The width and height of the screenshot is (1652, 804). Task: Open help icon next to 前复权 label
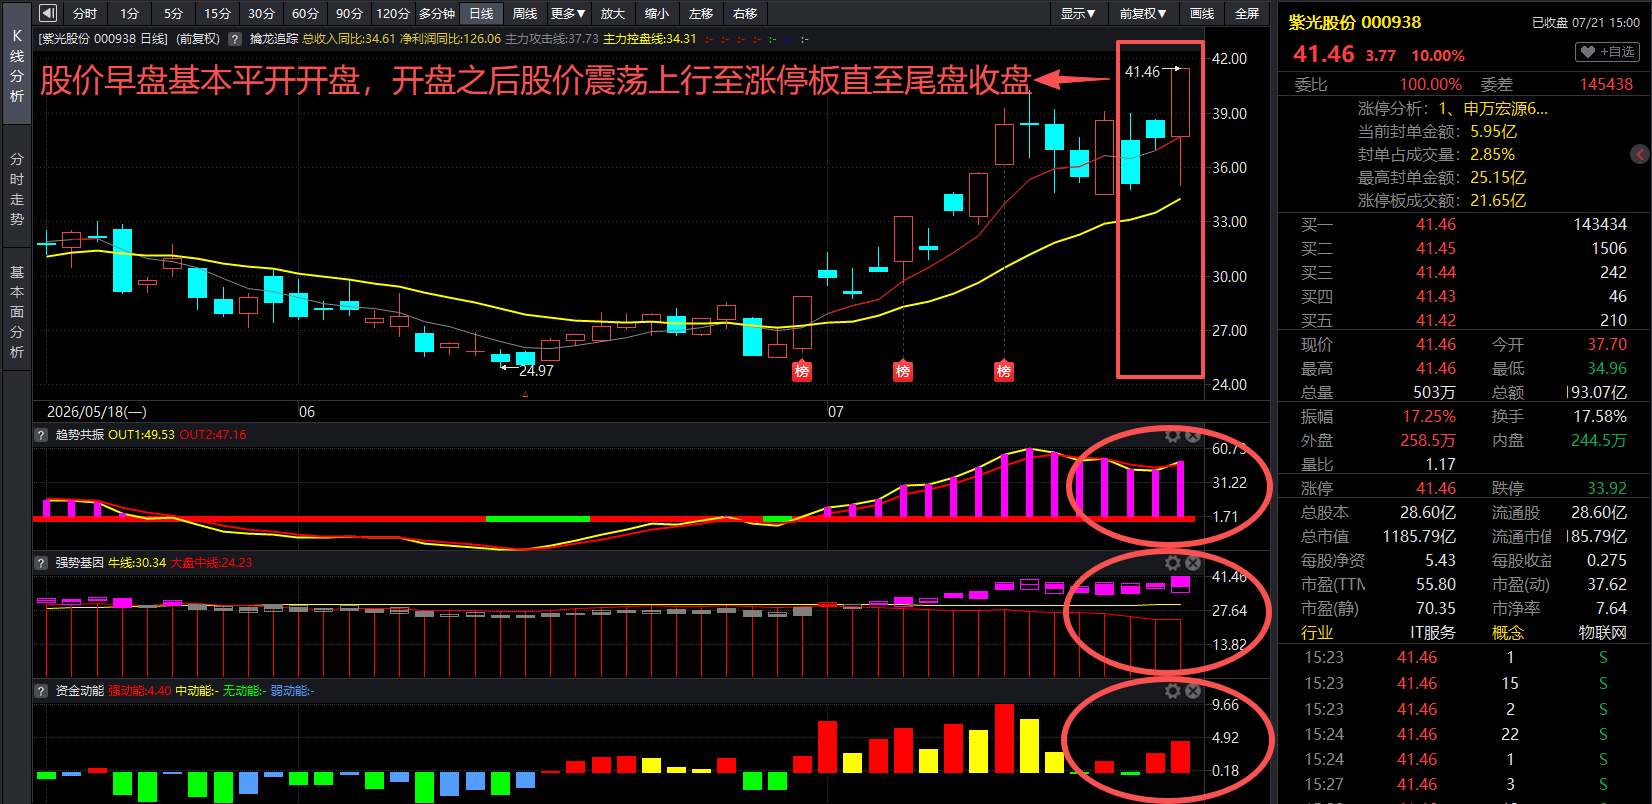pos(235,39)
